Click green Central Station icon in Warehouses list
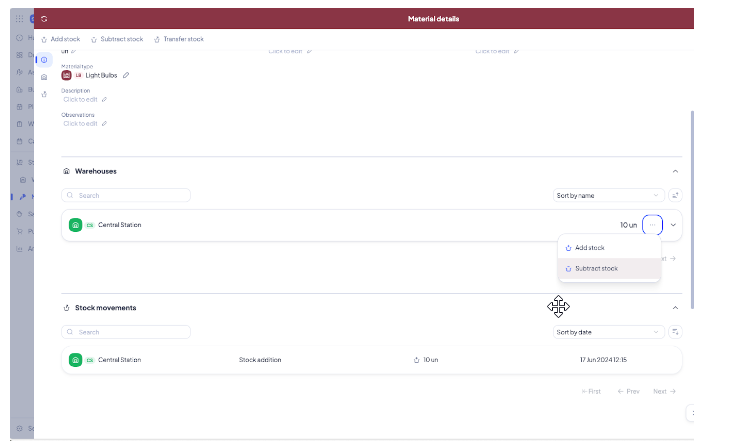Screen dimensions: 744x448 [75, 225]
